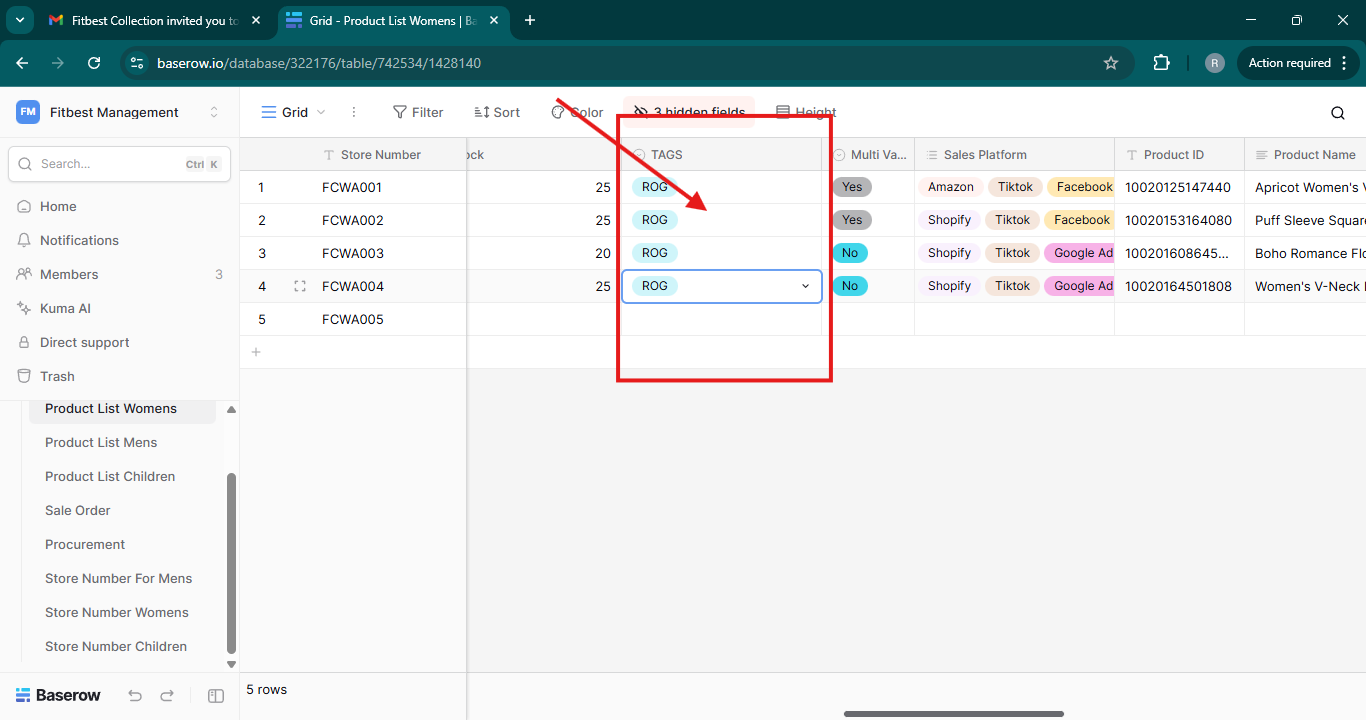Expand the Fitbest Management workspace switcher
The width and height of the screenshot is (1366, 720).
[x=213, y=112]
